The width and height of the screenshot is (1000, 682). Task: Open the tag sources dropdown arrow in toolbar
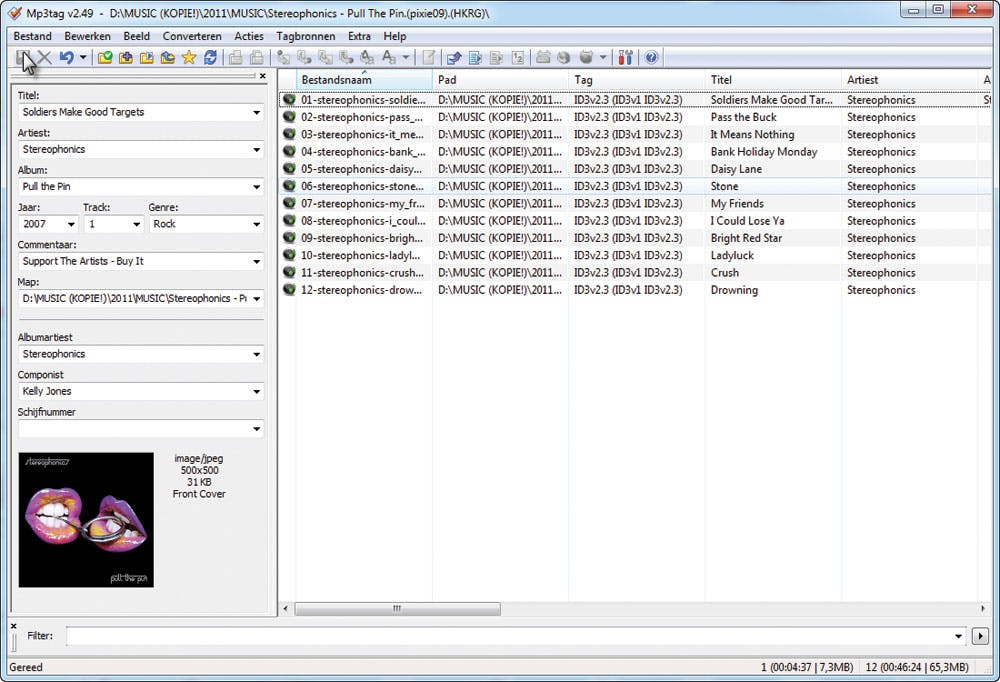click(x=603, y=58)
